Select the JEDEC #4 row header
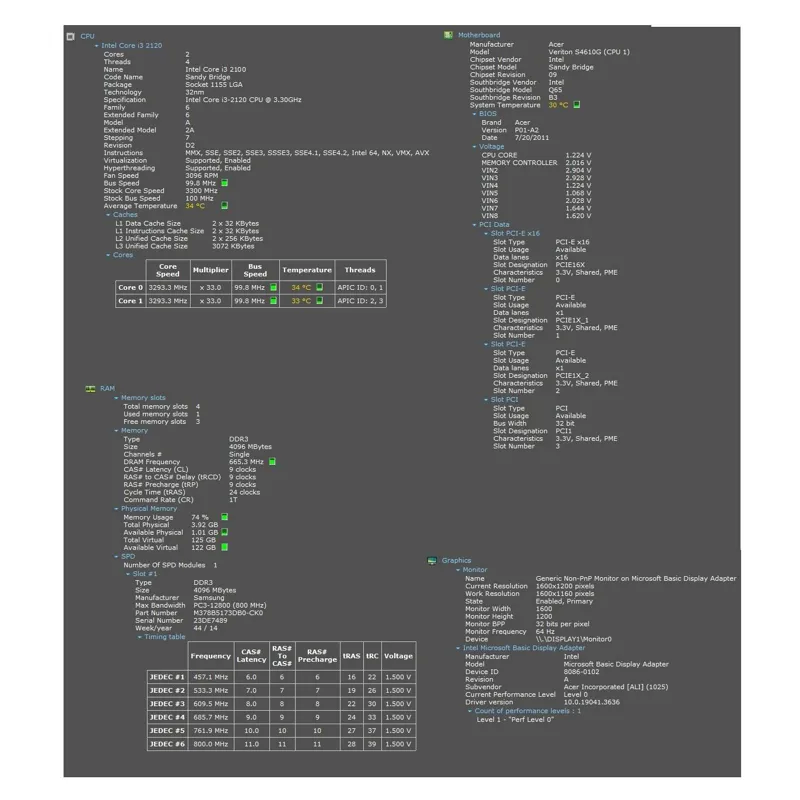 click(167, 717)
